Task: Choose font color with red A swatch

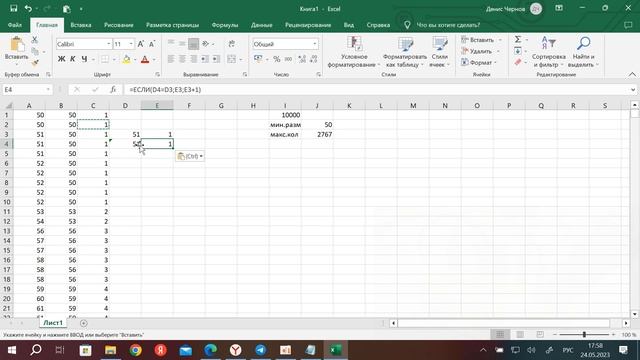Action: click(144, 59)
